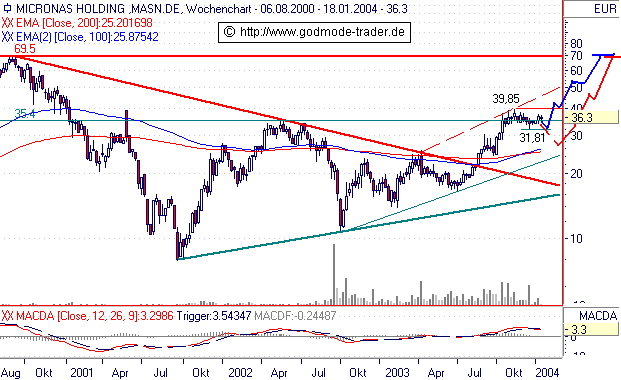Click the chart symbol icon before MICRONAS HOLDING
The image size is (621, 380).
(7, 8)
